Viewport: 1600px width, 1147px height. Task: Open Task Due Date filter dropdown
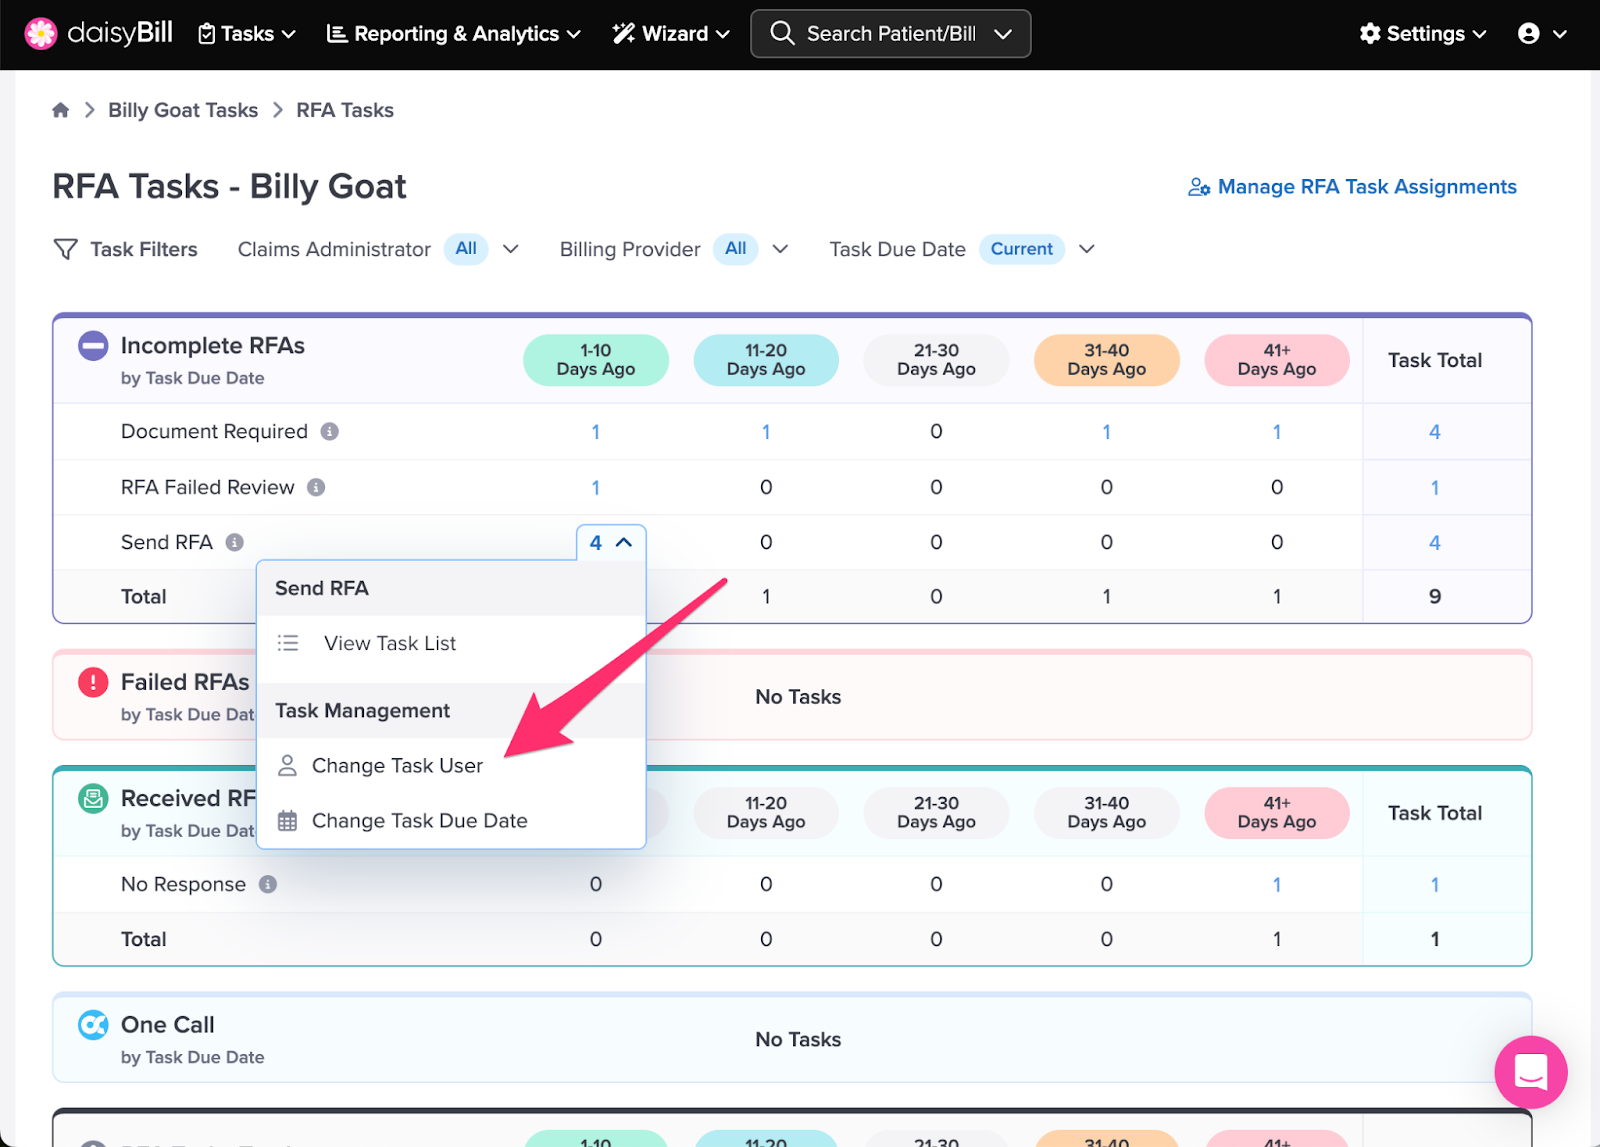click(x=1087, y=249)
